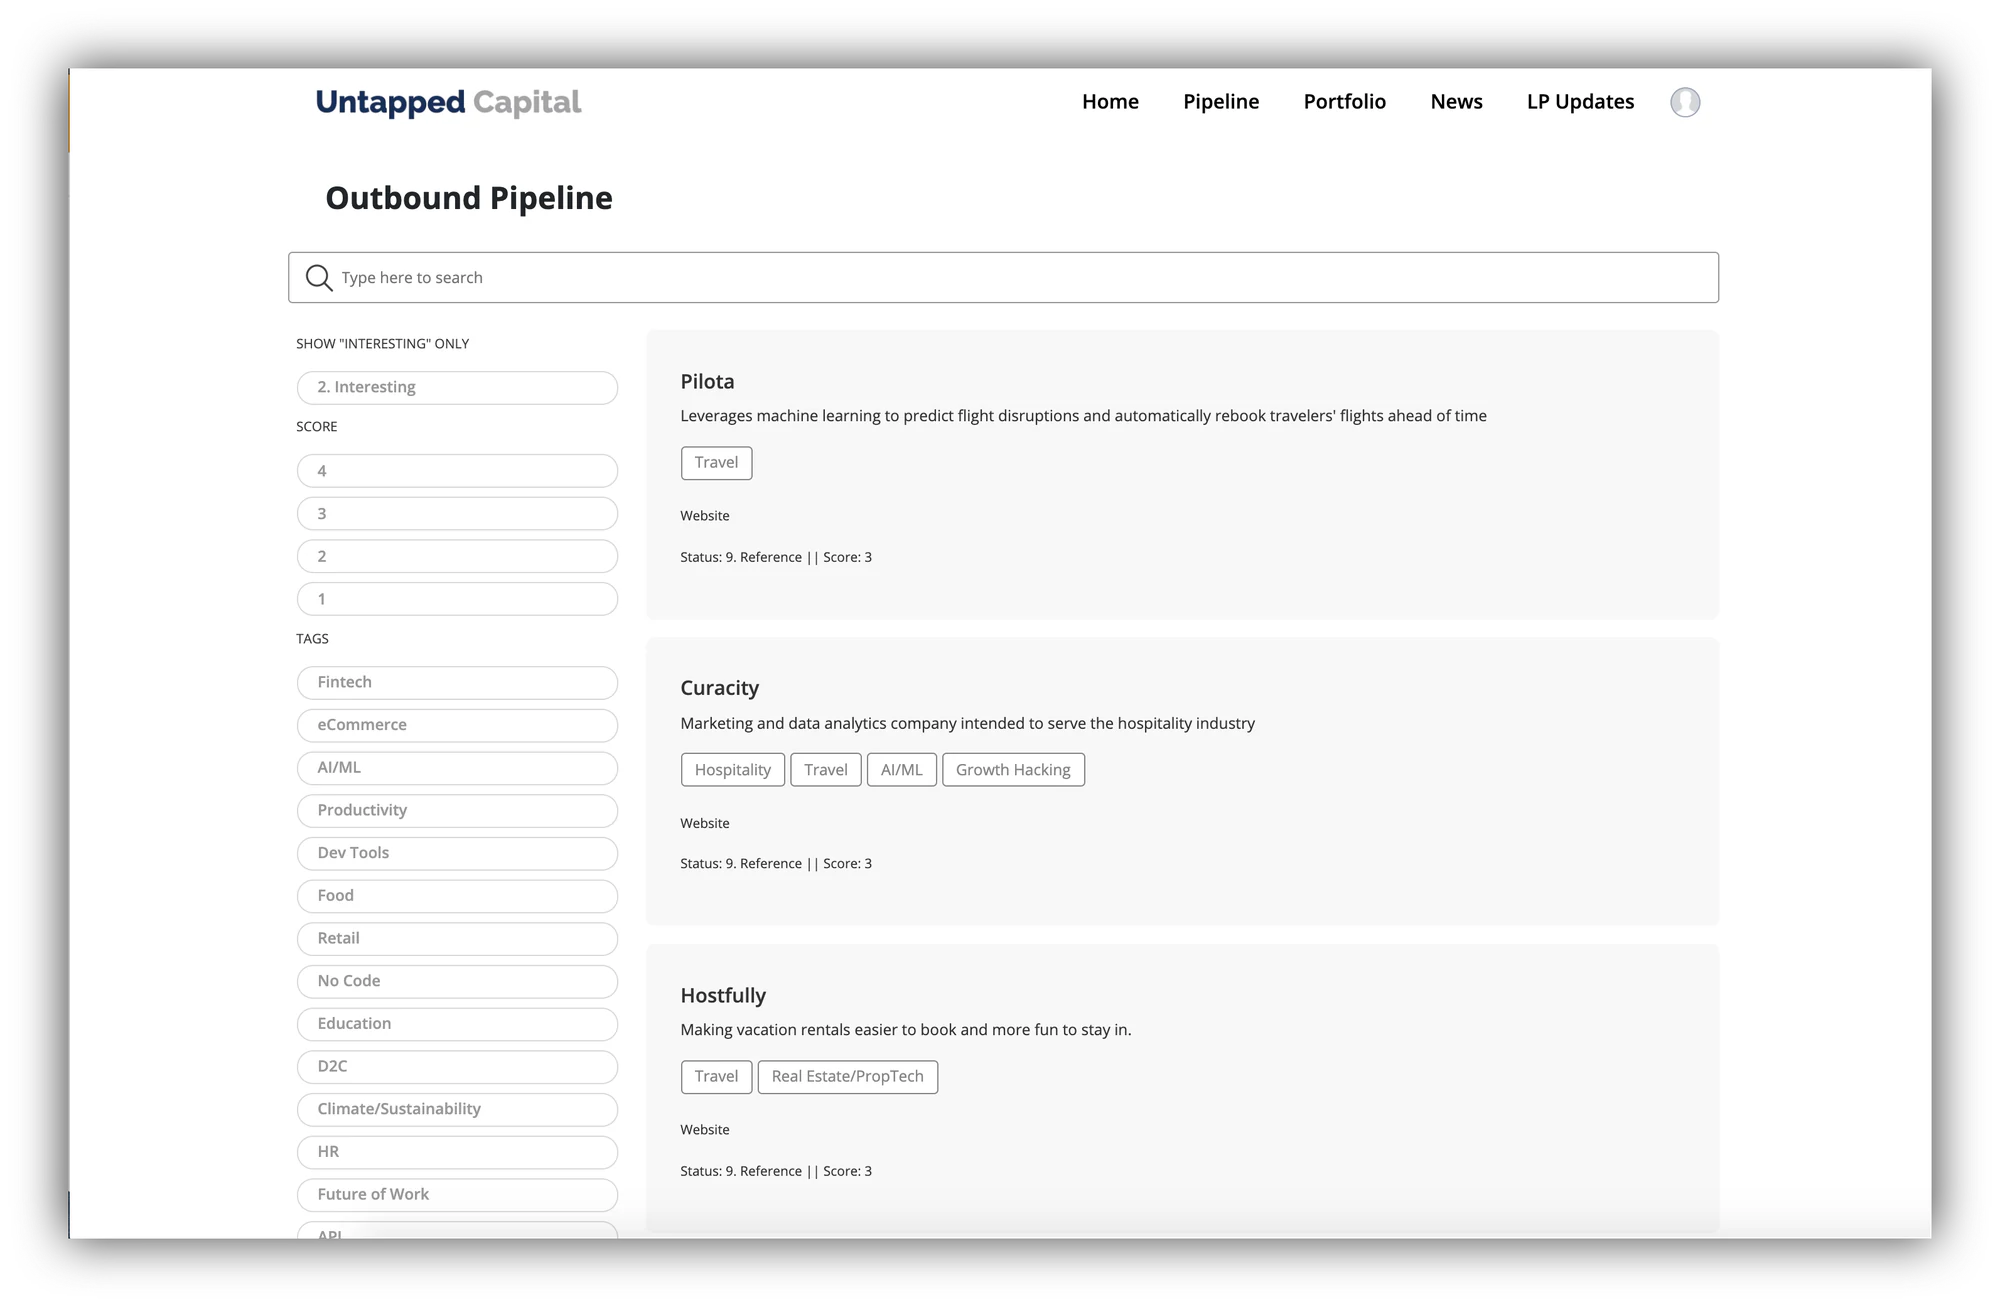Toggle the 2. Interesting filter
The width and height of the screenshot is (2000, 1307).
click(457, 388)
